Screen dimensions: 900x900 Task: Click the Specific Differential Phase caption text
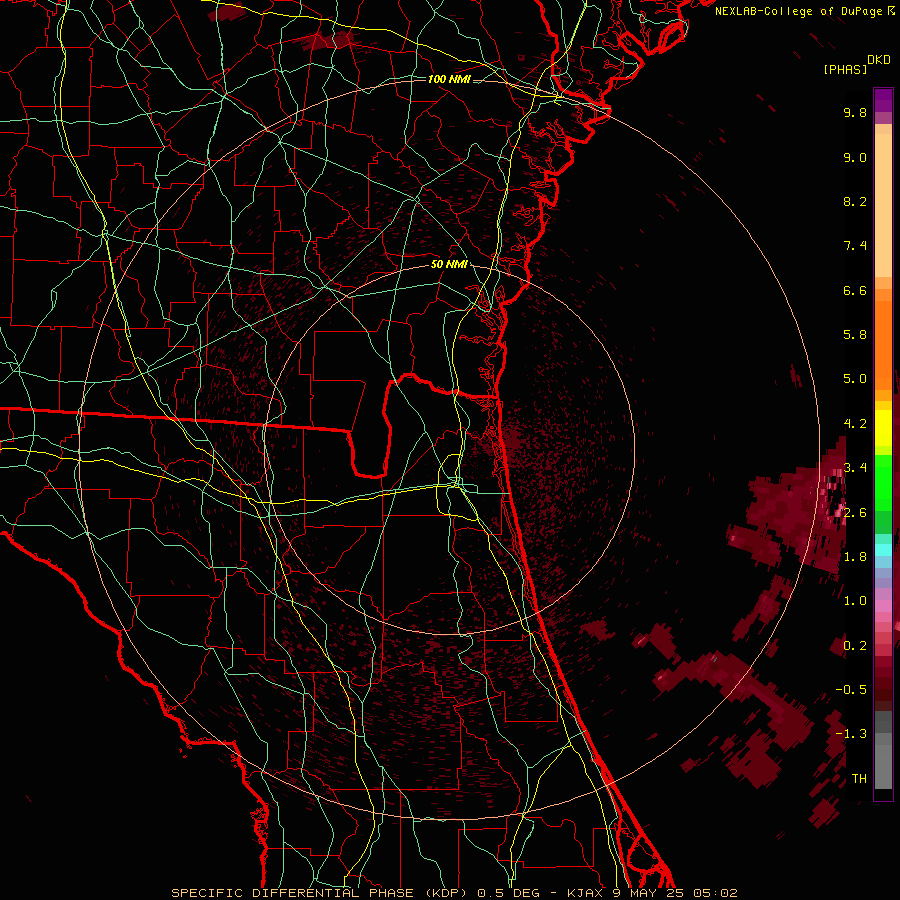(454, 893)
